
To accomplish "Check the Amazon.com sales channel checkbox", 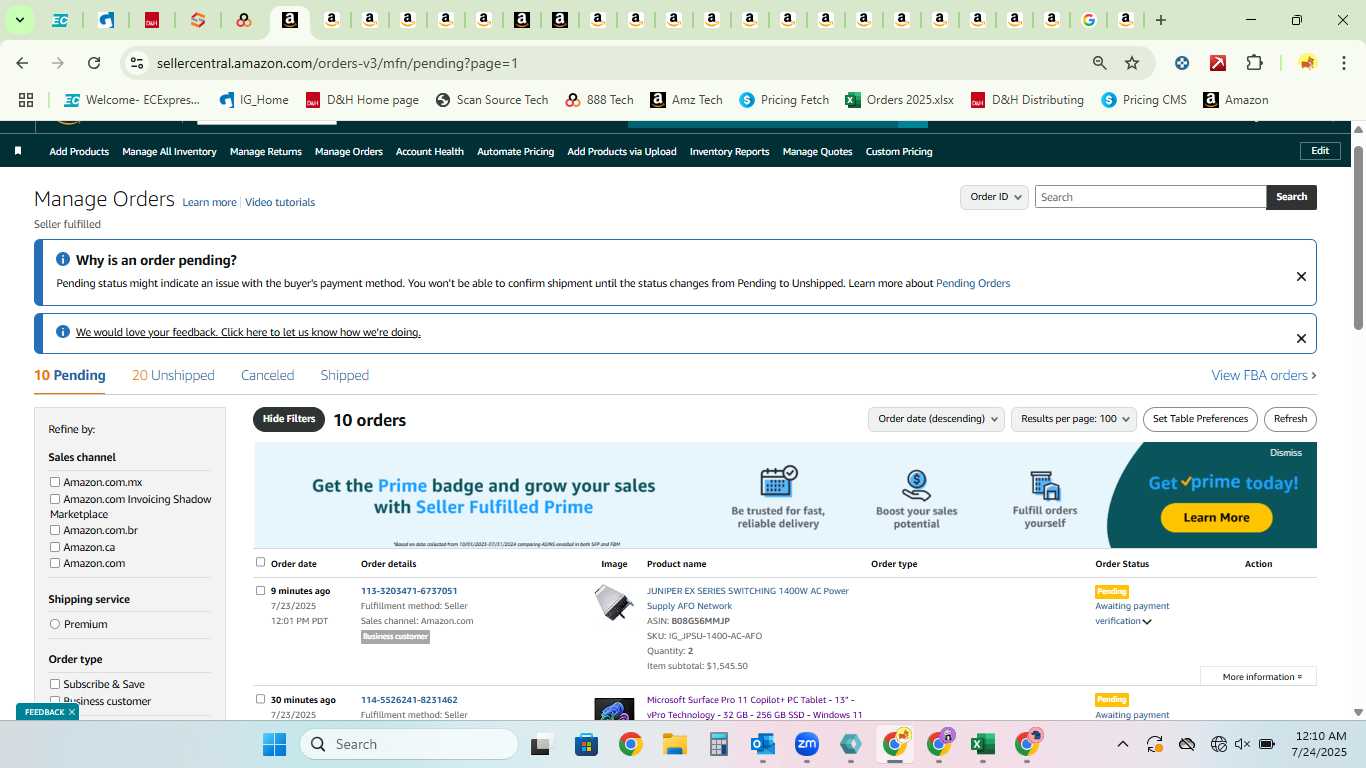I will [x=55, y=563].
